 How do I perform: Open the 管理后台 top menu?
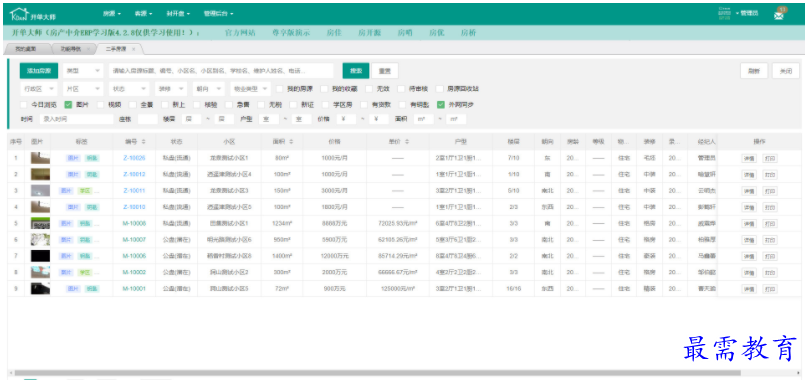pyautogui.click(x=218, y=13)
